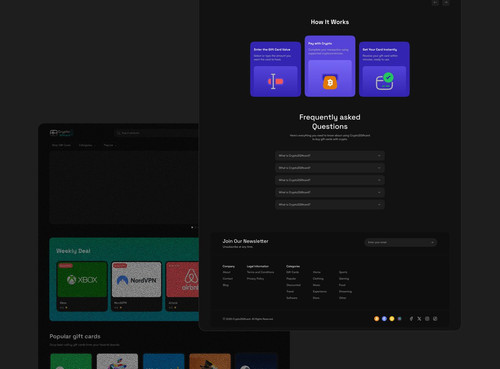Click Experience in footer categories
Screen dimensions: 500x369
tap(320, 291)
